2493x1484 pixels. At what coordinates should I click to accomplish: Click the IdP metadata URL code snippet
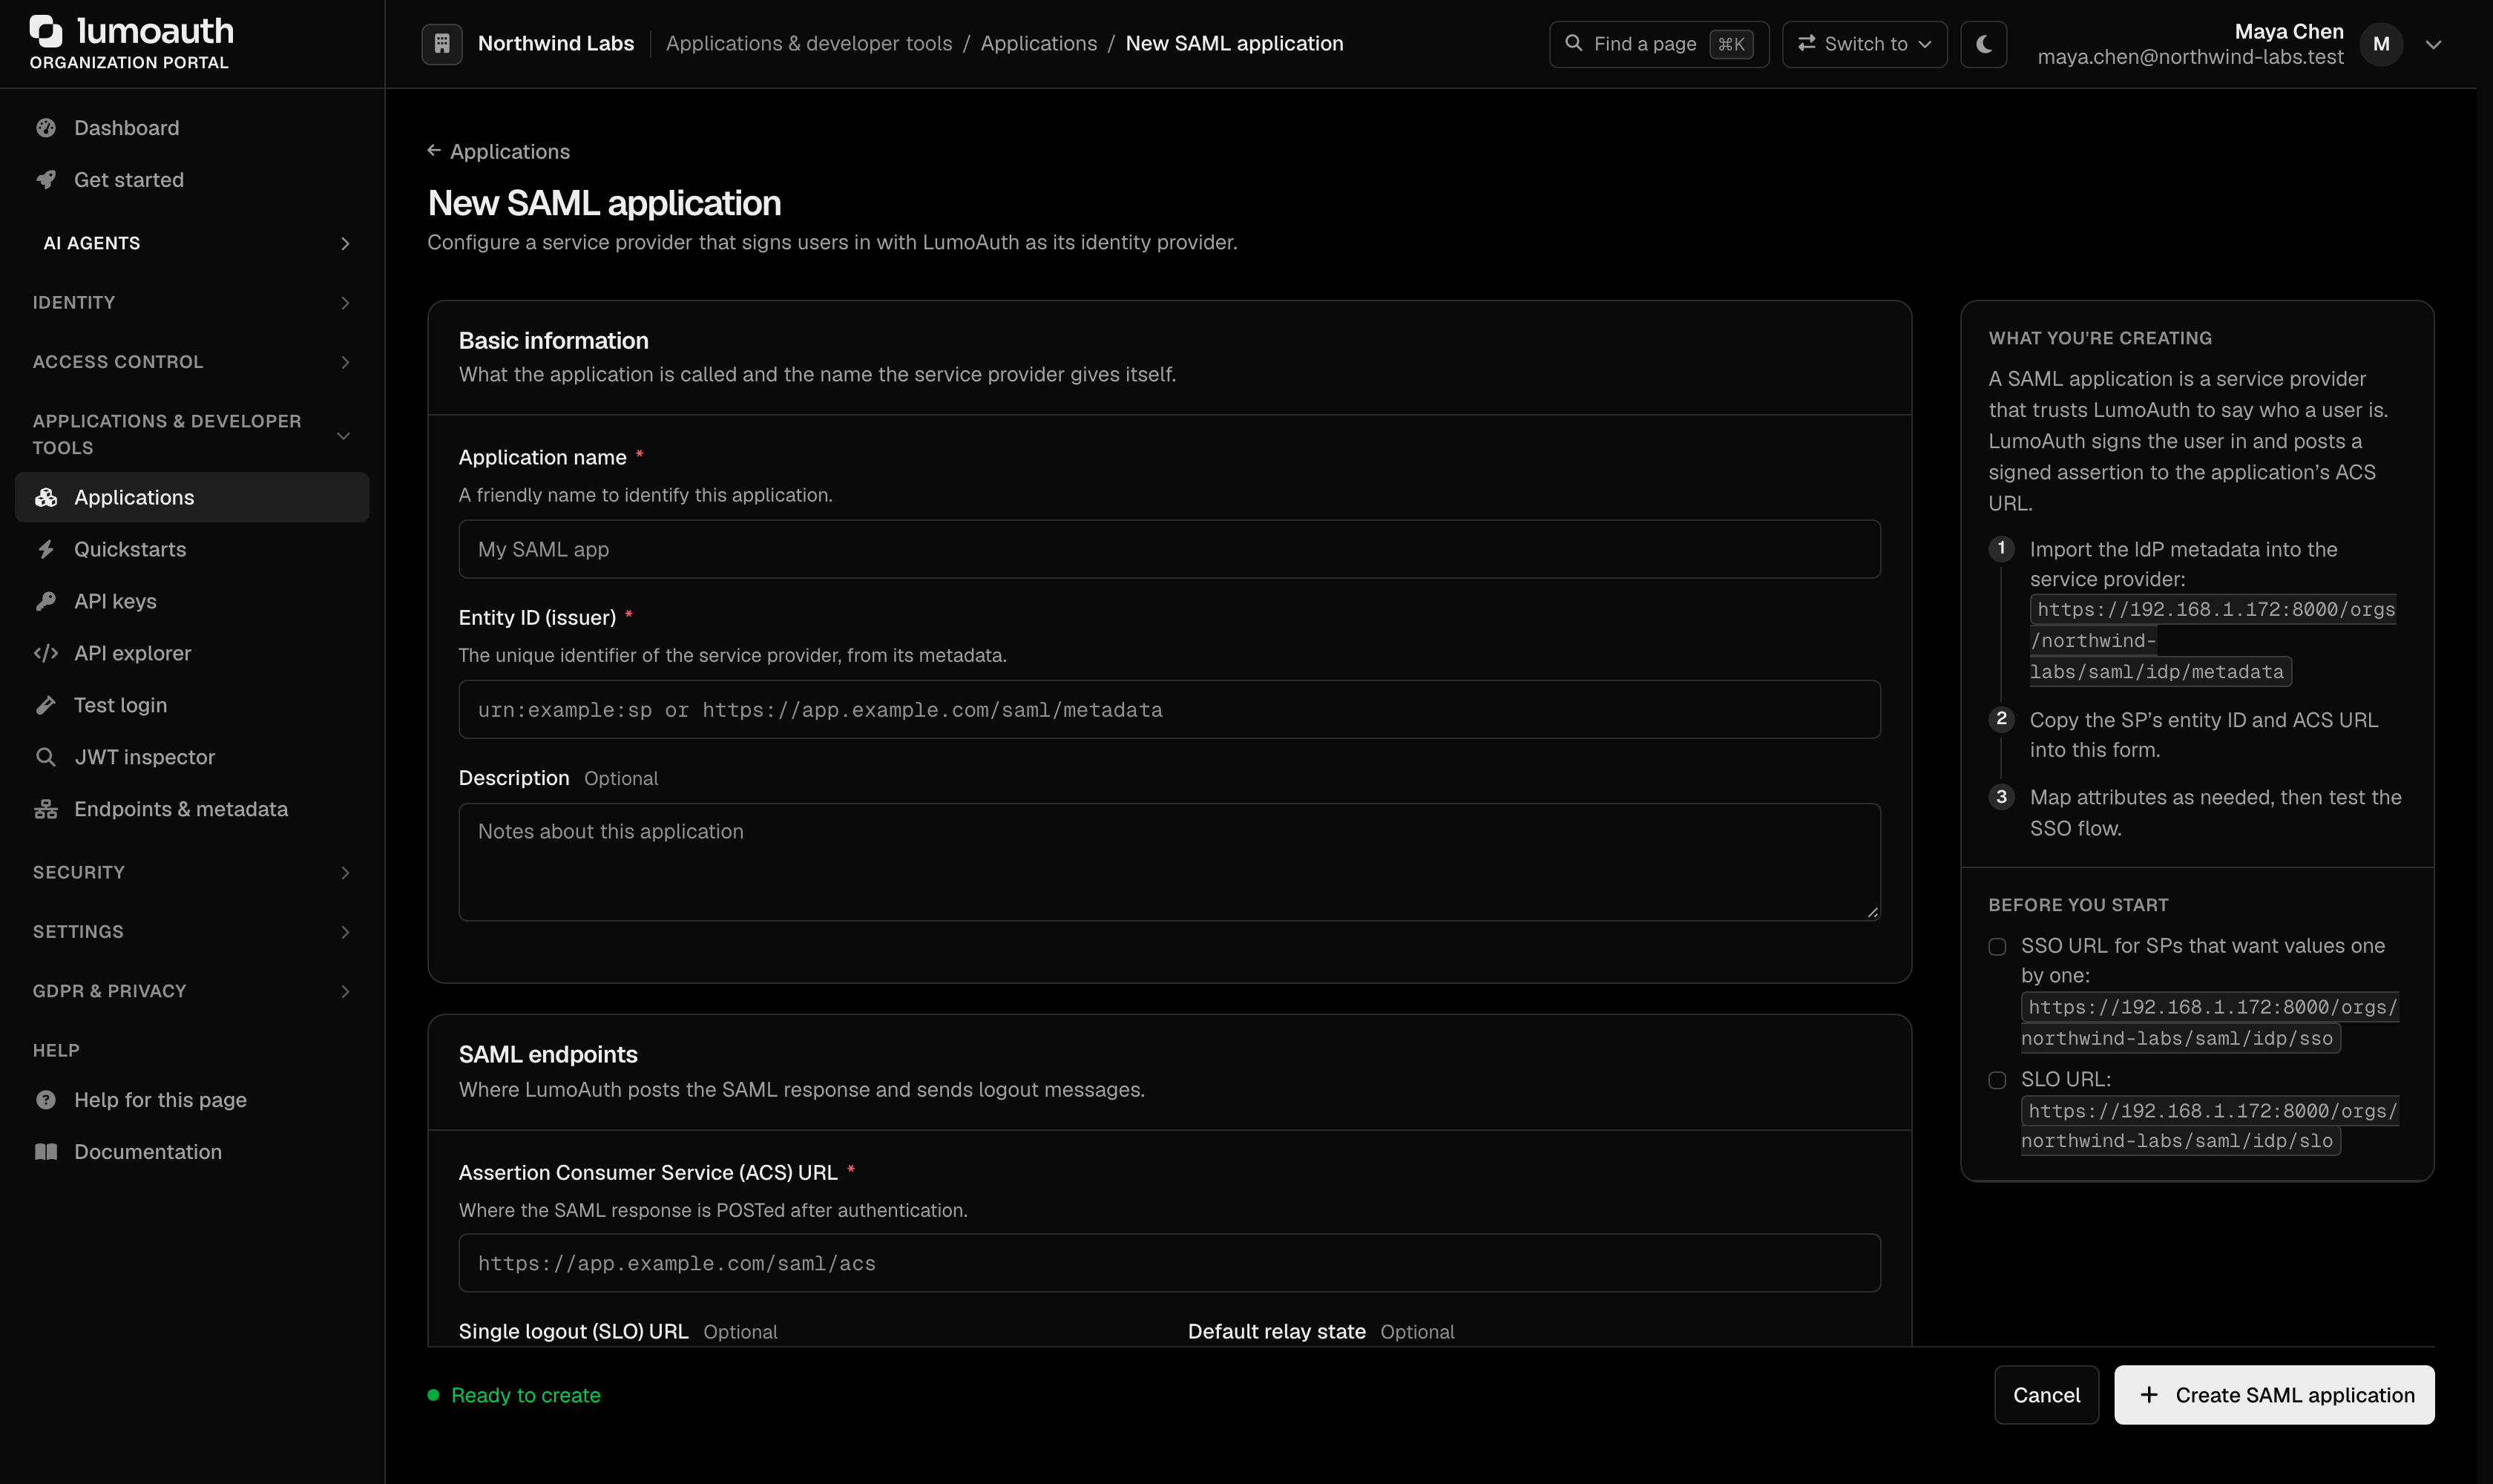(x=2212, y=641)
